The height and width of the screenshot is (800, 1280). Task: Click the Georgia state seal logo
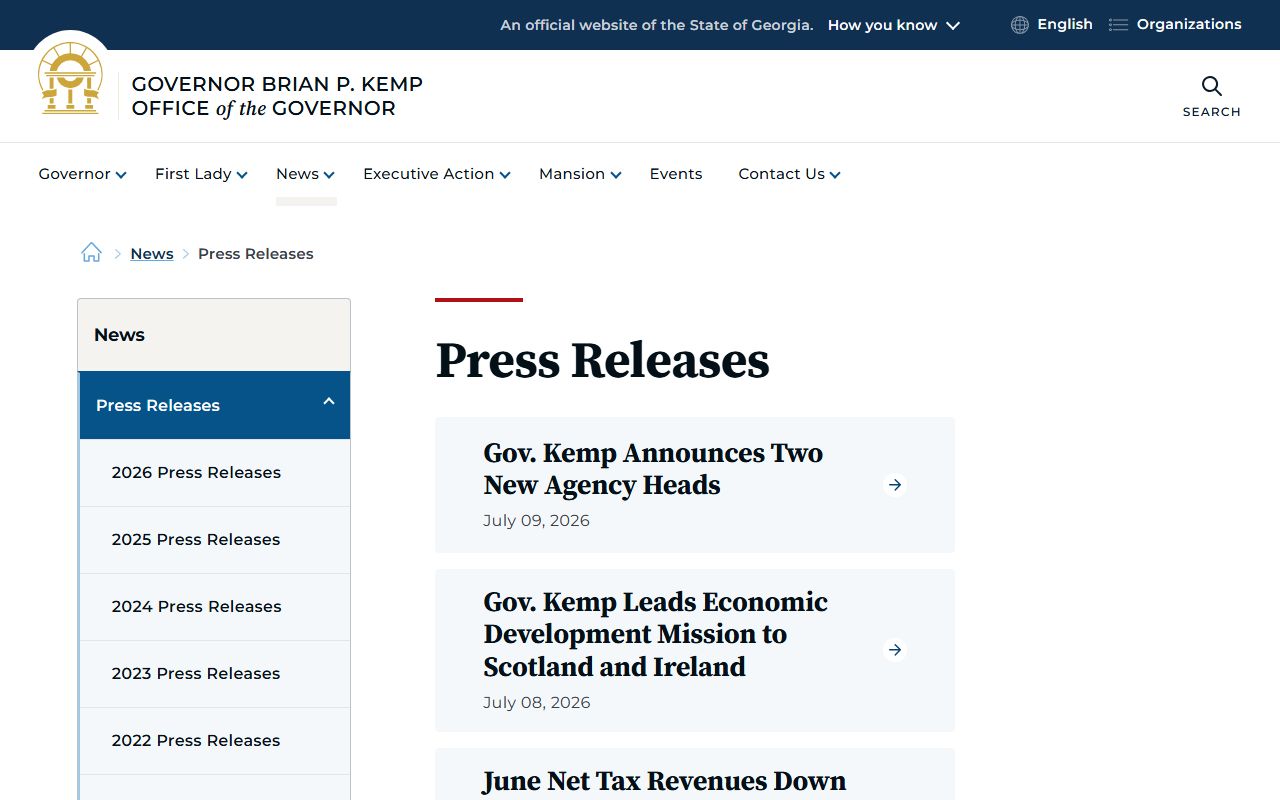click(x=70, y=79)
